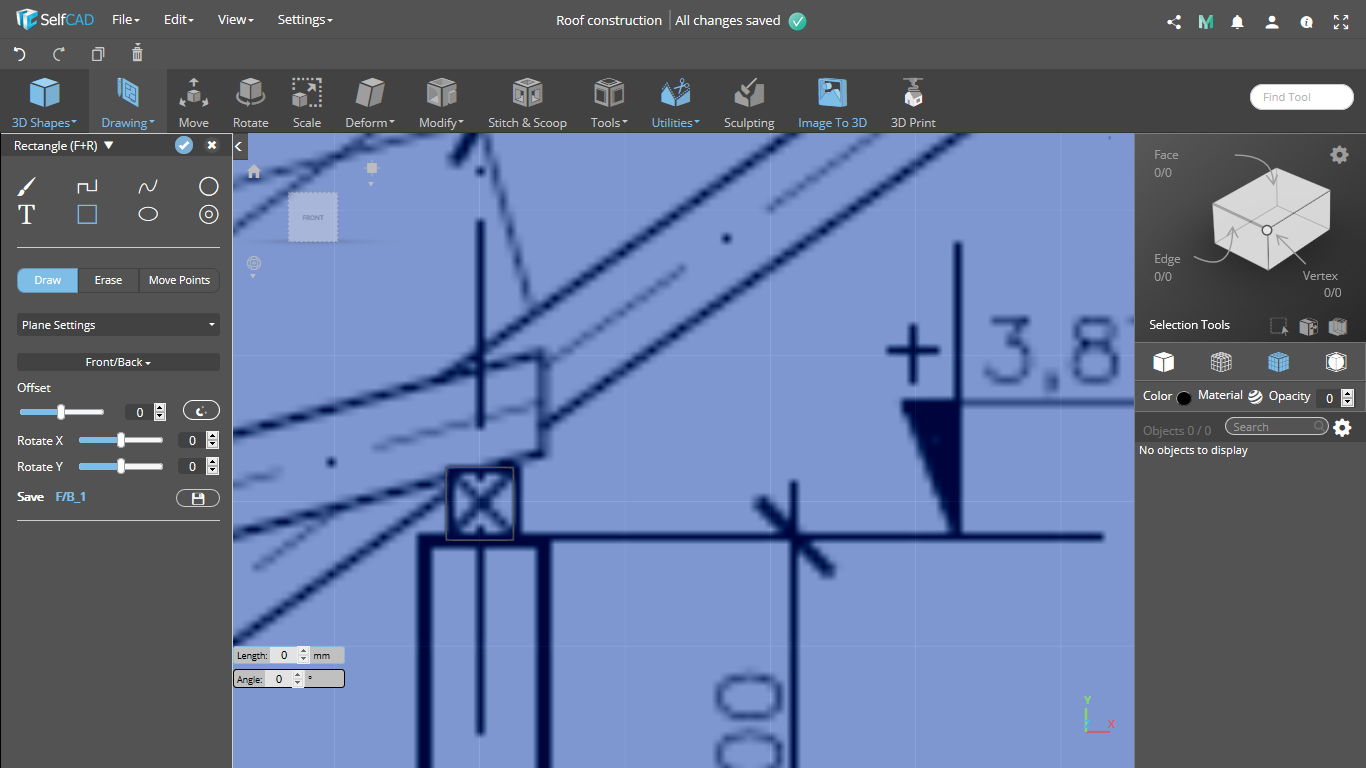Open view cube settings gear

point(1339,154)
